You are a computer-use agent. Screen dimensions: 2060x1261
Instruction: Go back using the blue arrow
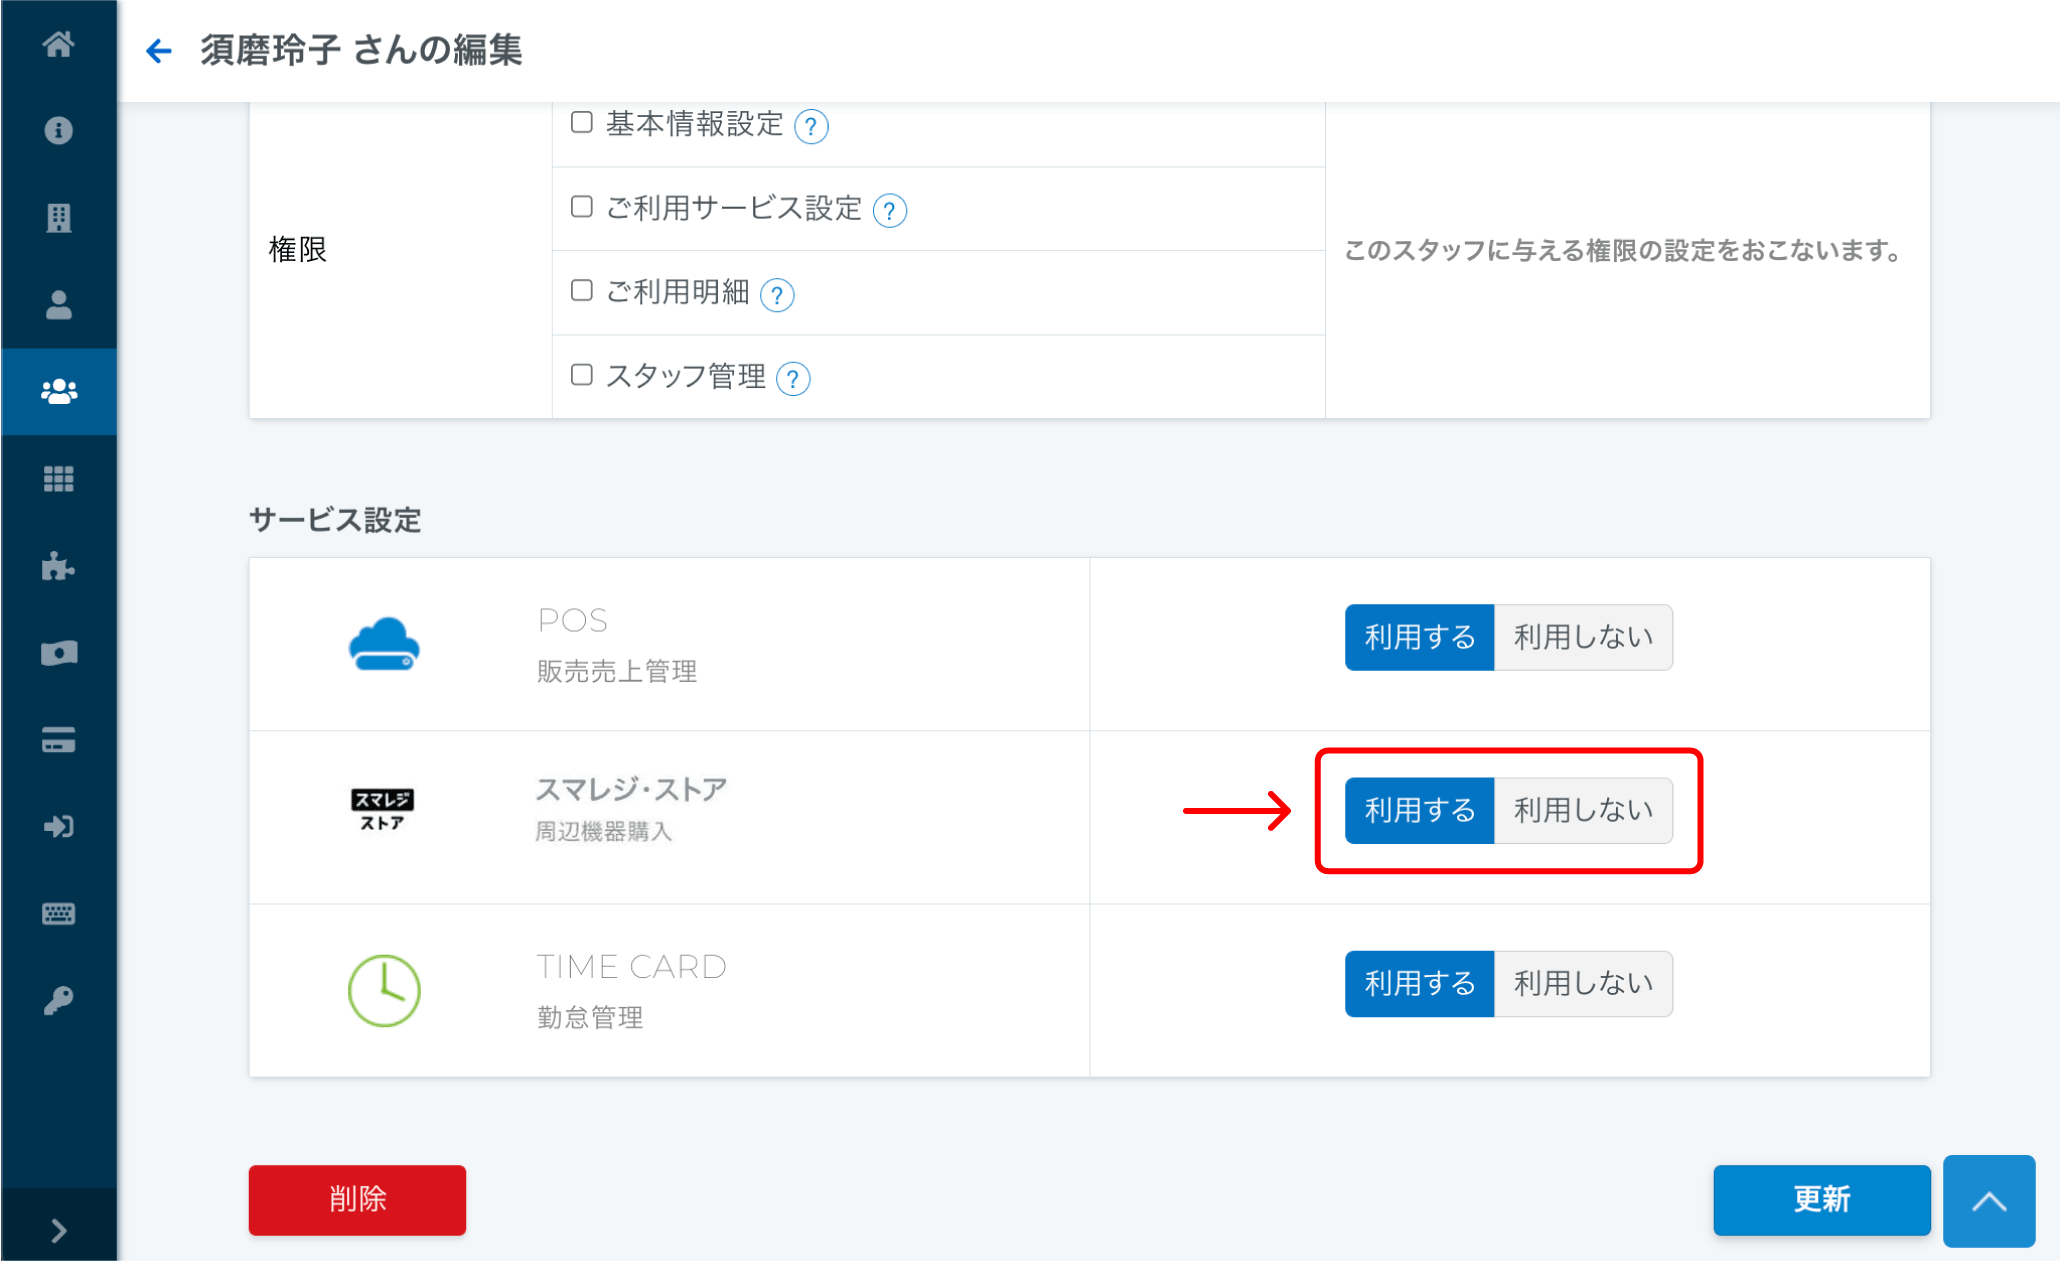click(x=159, y=51)
